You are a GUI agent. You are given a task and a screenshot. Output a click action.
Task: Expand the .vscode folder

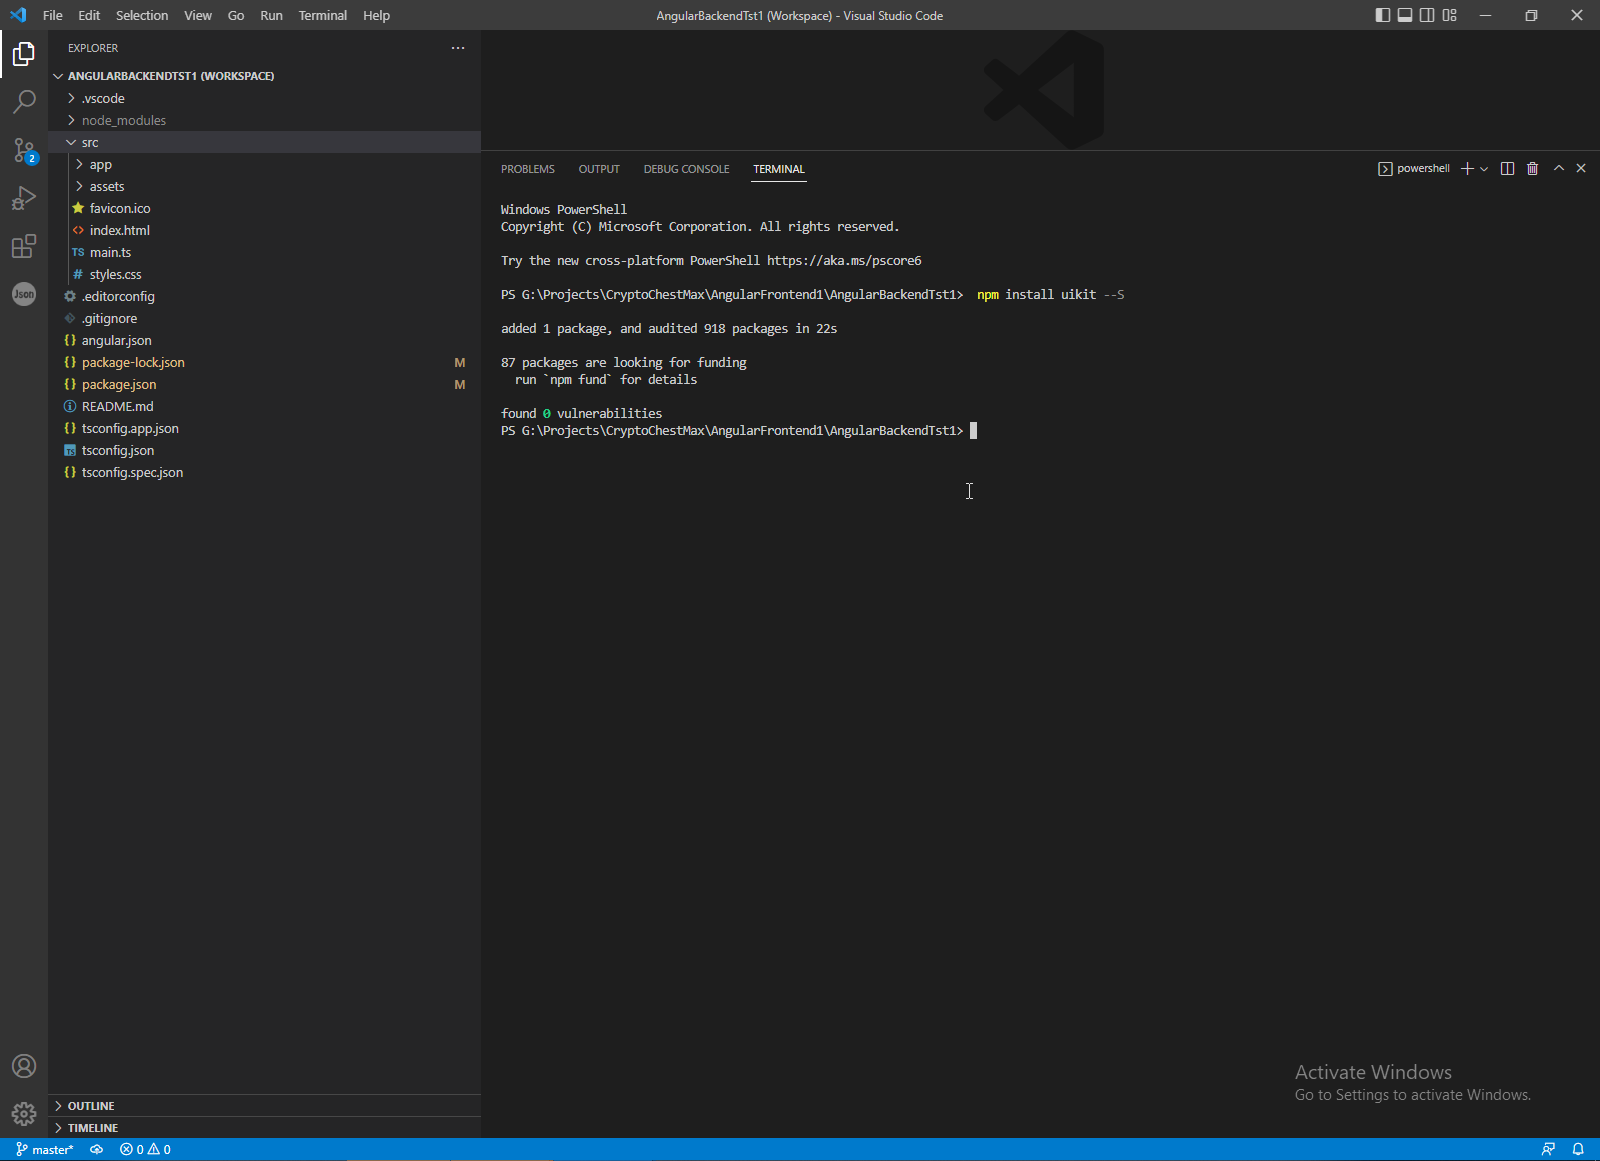point(264,98)
